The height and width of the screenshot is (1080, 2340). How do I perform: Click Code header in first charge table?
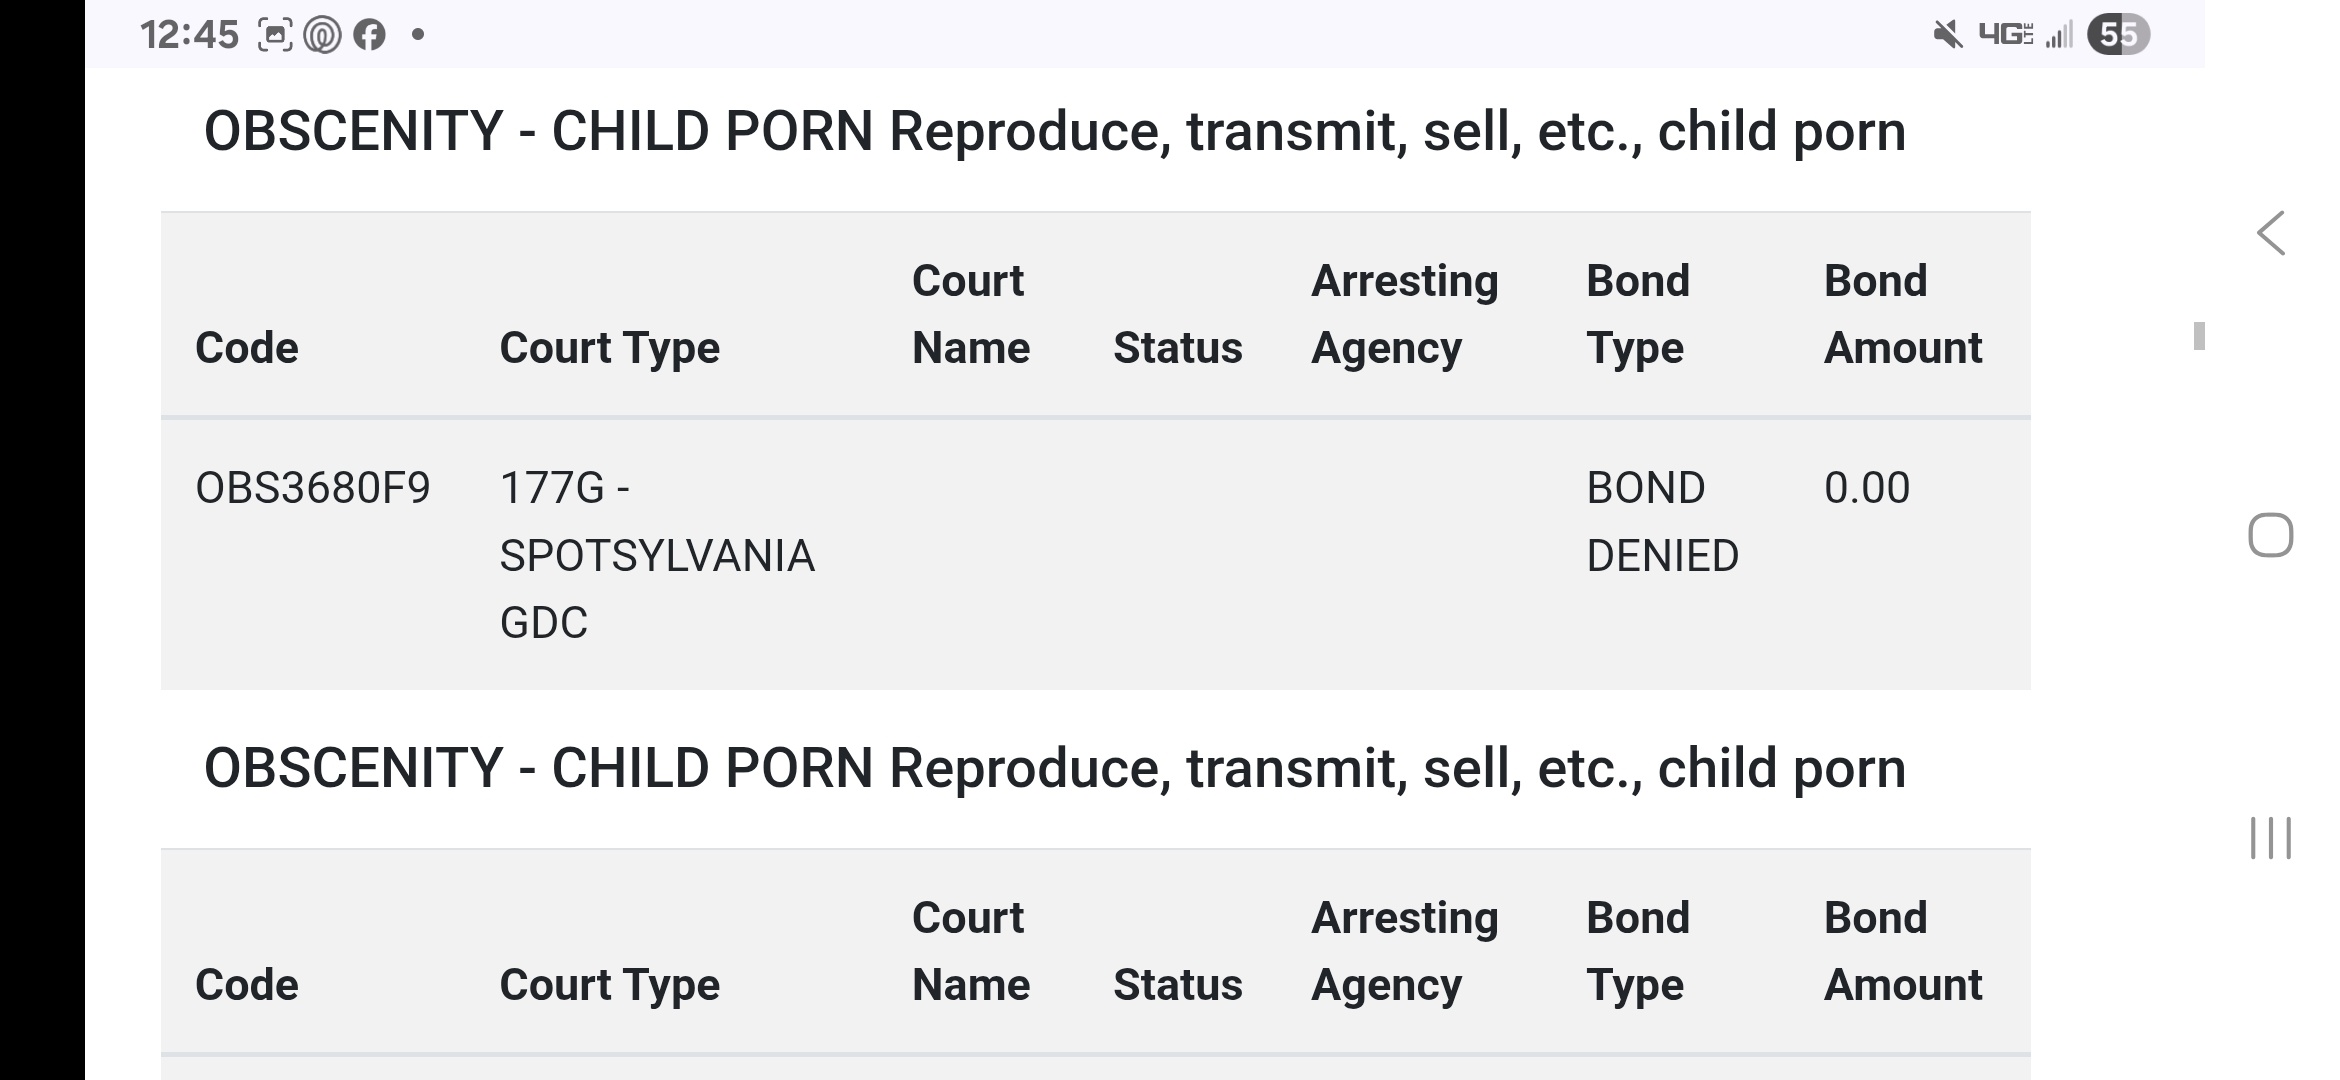click(x=247, y=348)
